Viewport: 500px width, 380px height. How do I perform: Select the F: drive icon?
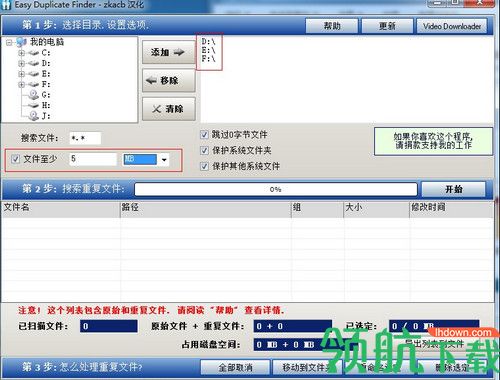[33, 85]
